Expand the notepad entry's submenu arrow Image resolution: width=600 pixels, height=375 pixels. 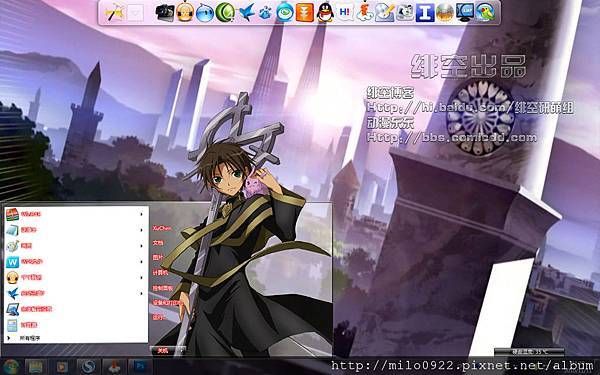coord(142,230)
